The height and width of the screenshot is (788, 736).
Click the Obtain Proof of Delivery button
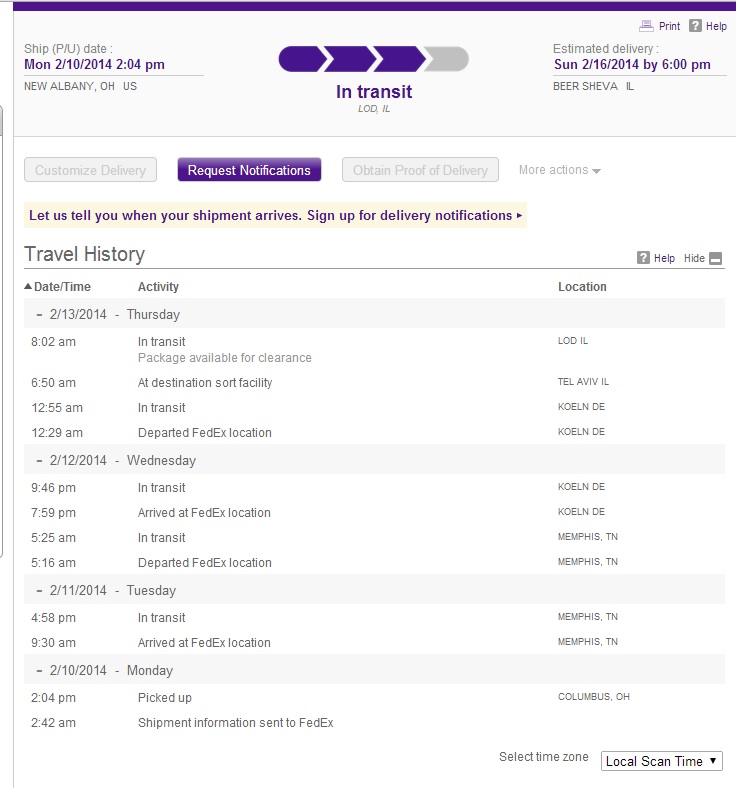tap(420, 170)
